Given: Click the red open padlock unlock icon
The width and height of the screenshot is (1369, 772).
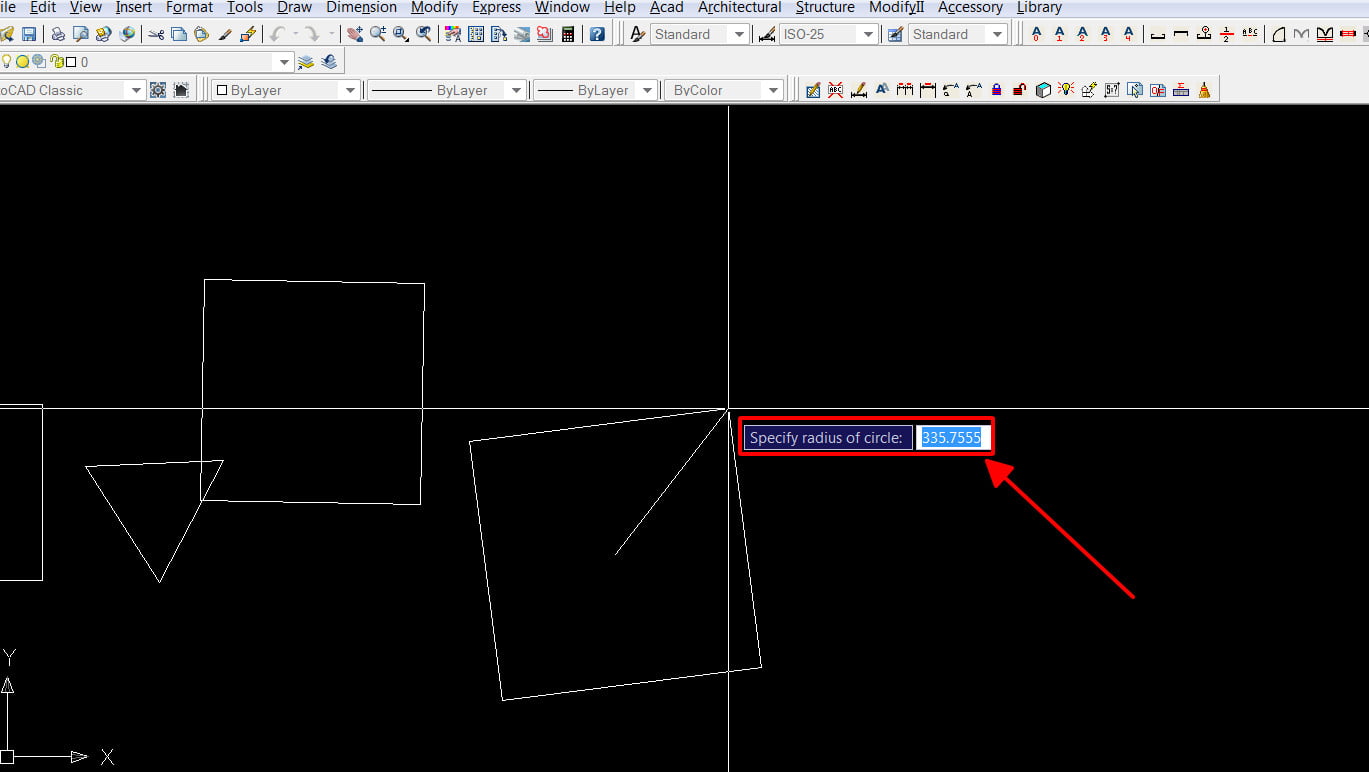Looking at the screenshot, I should [x=1020, y=90].
